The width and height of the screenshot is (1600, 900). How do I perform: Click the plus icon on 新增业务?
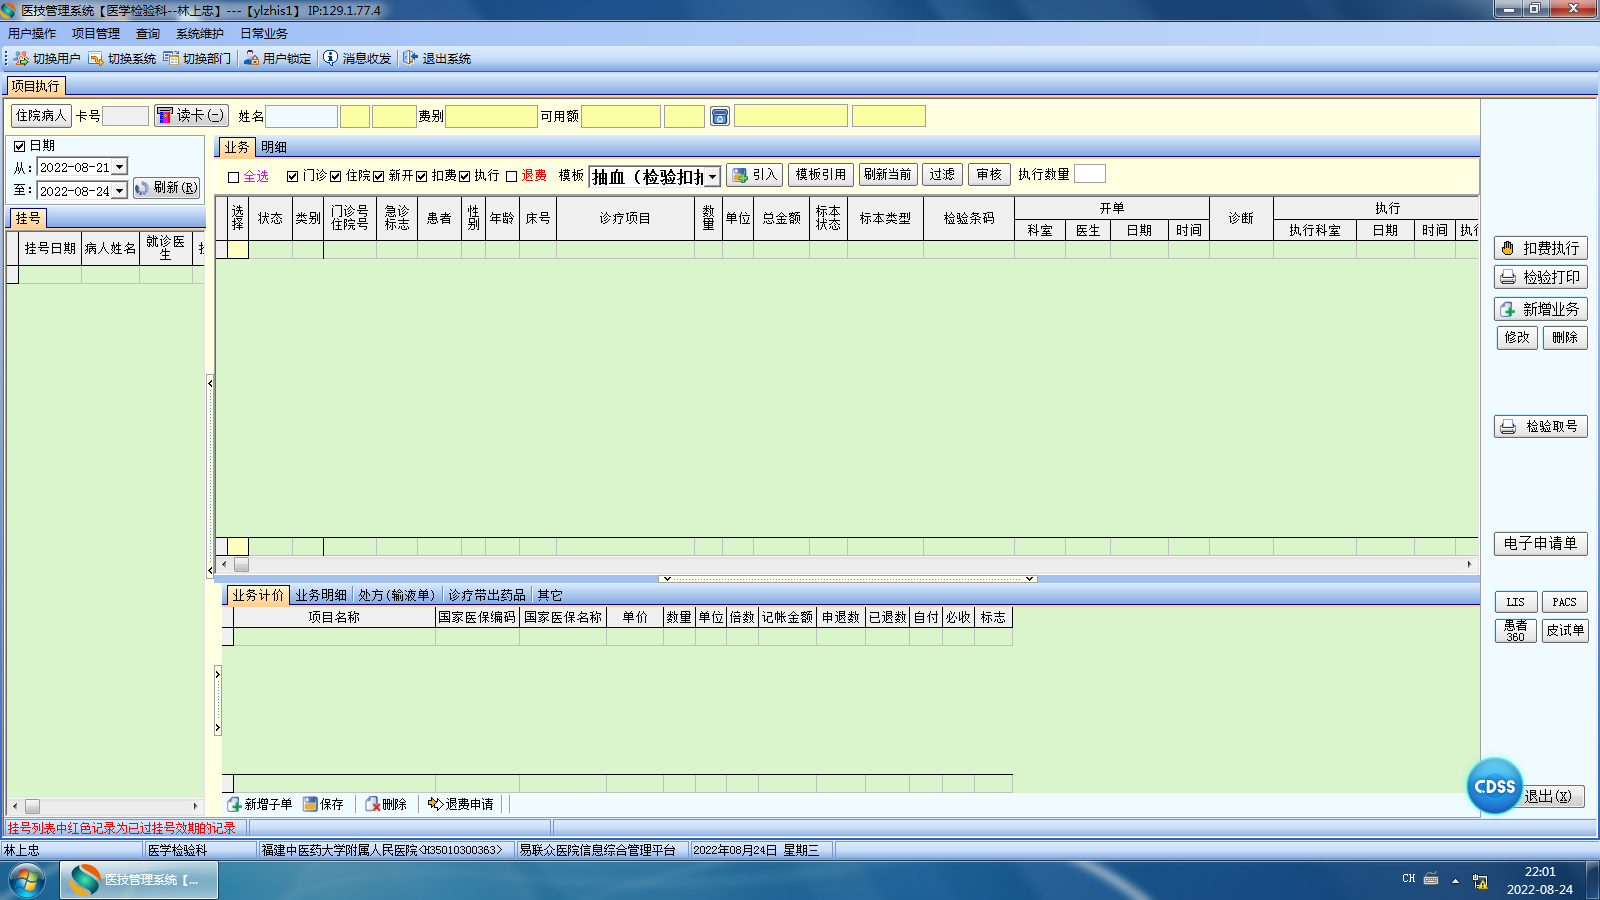click(x=1508, y=309)
